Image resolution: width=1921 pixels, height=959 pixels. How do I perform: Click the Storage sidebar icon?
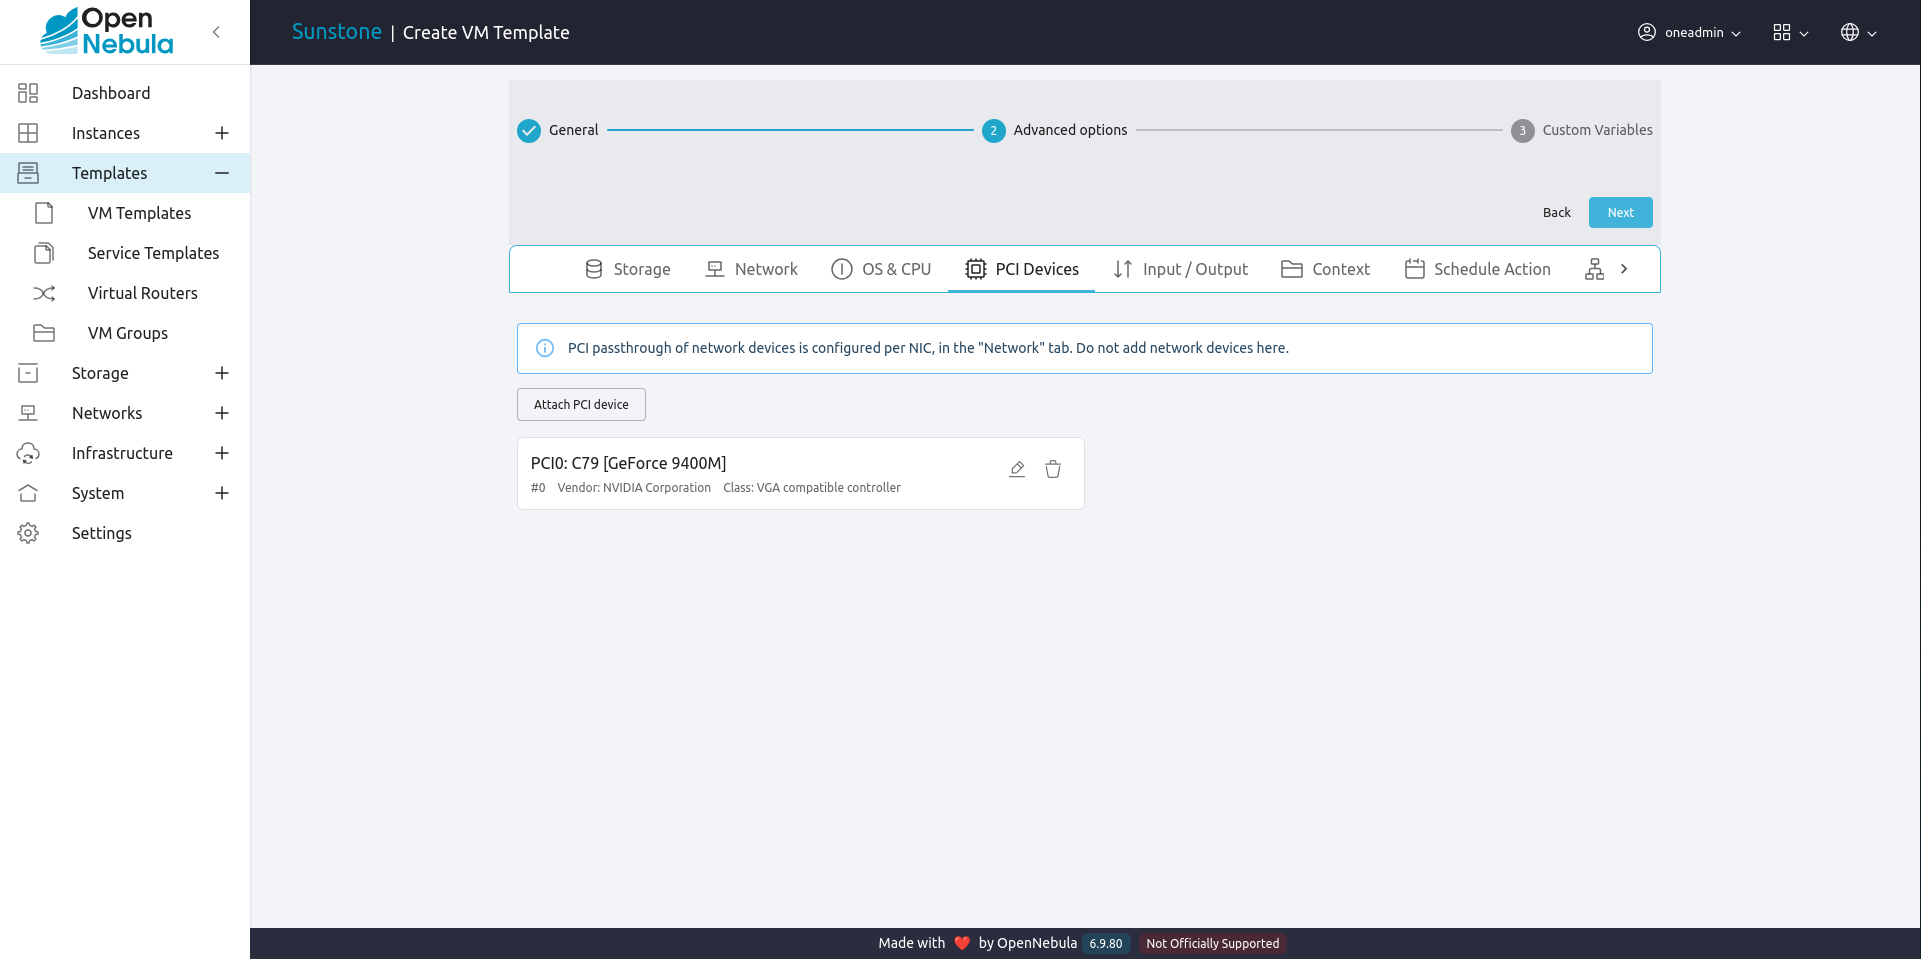point(28,373)
